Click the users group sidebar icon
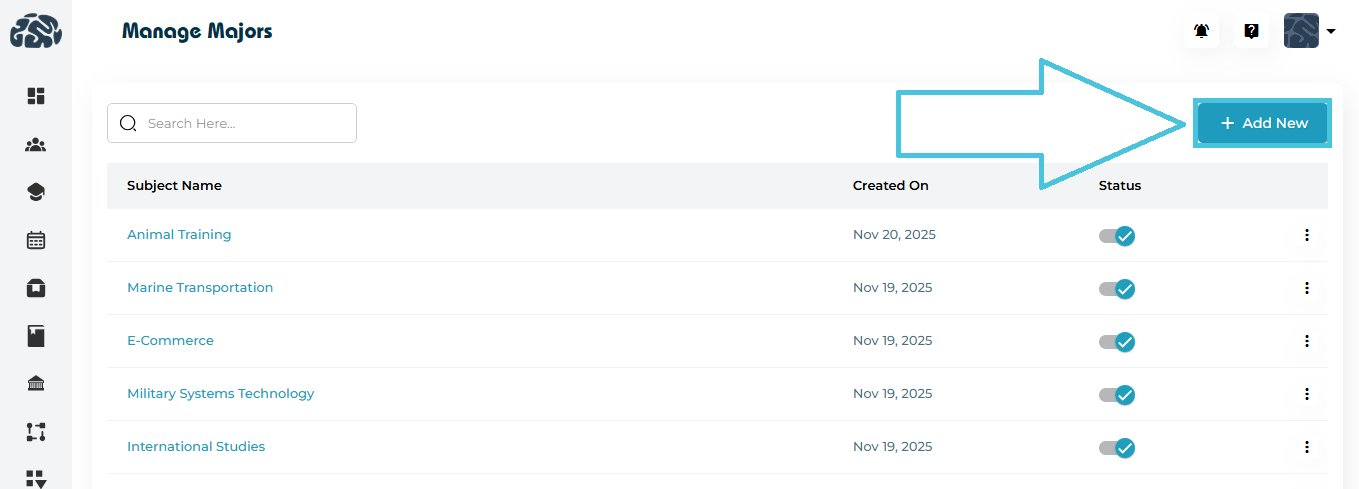The image size is (1359, 489). pos(36,145)
